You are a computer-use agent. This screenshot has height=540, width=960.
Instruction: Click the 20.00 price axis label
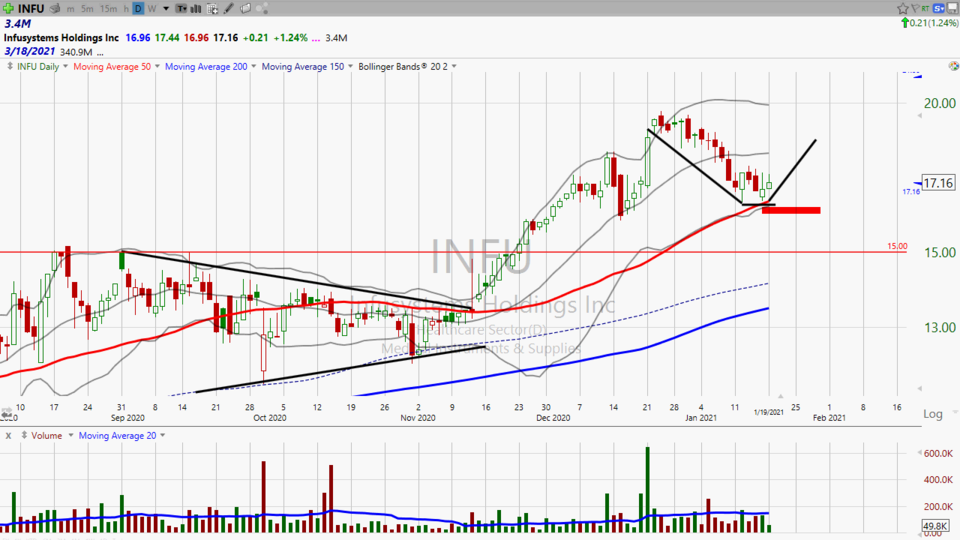click(x=939, y=103)
